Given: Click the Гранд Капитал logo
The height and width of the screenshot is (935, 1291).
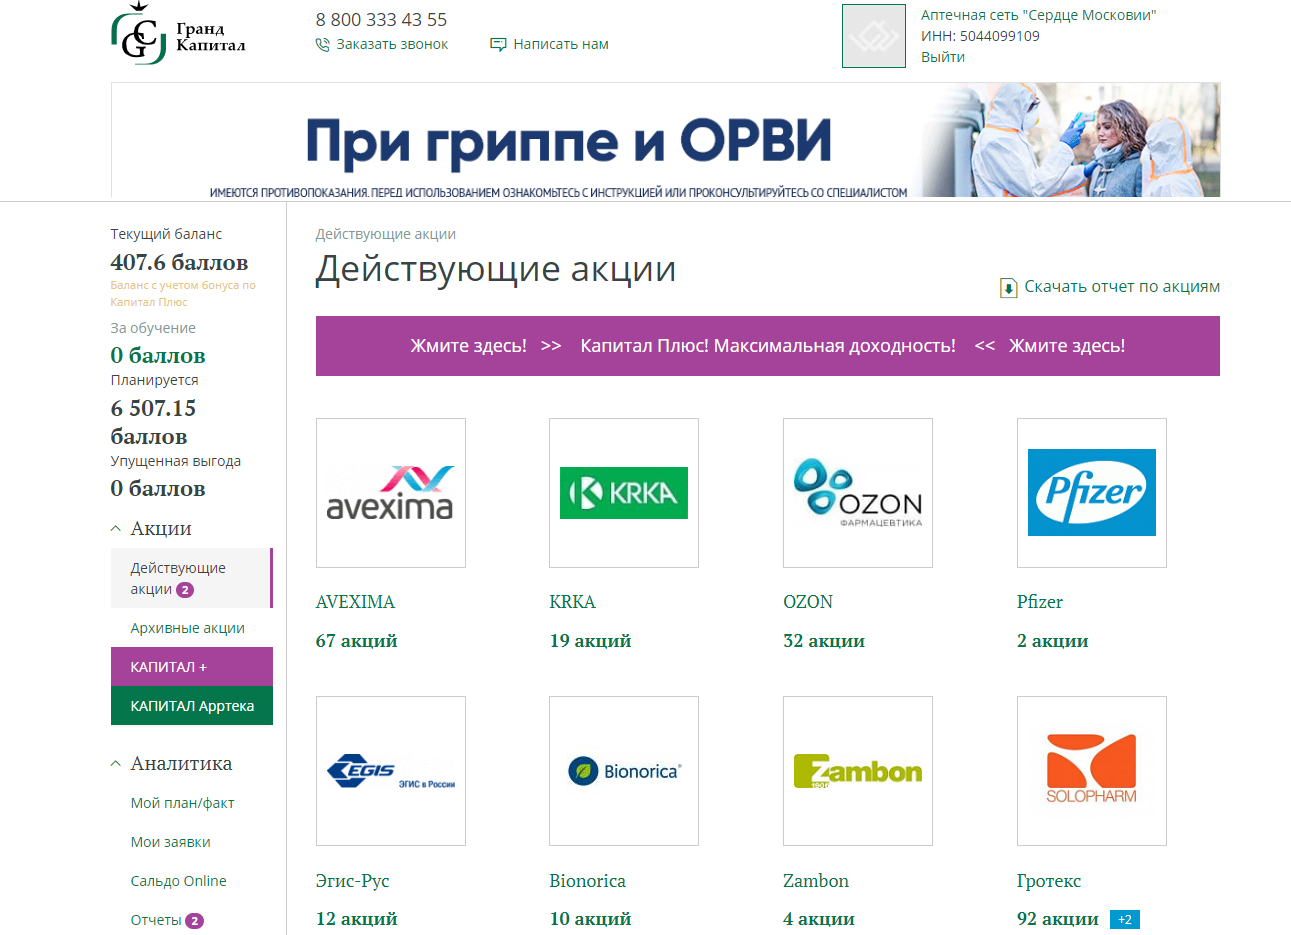Looking at the screenshot, I should point(178,34).
